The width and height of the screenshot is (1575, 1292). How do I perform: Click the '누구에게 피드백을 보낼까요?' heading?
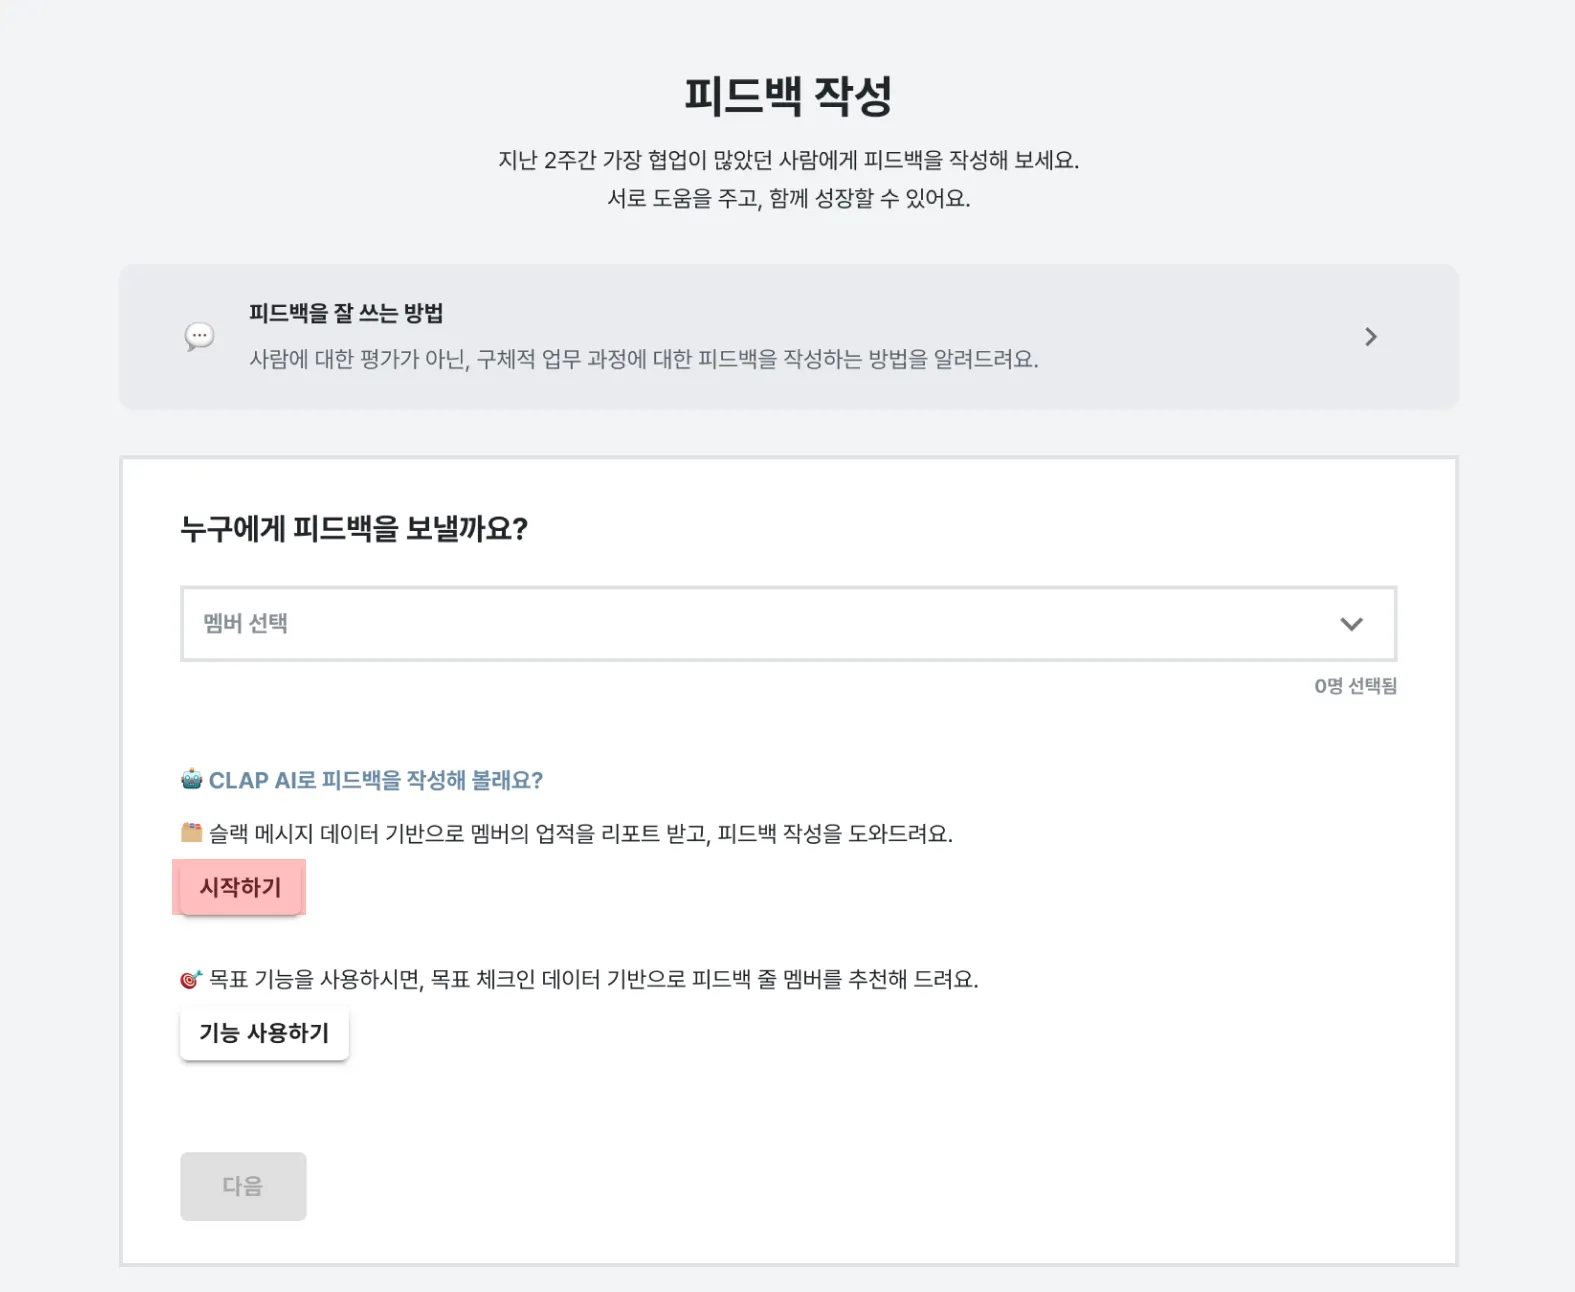(x=354, y=528)
